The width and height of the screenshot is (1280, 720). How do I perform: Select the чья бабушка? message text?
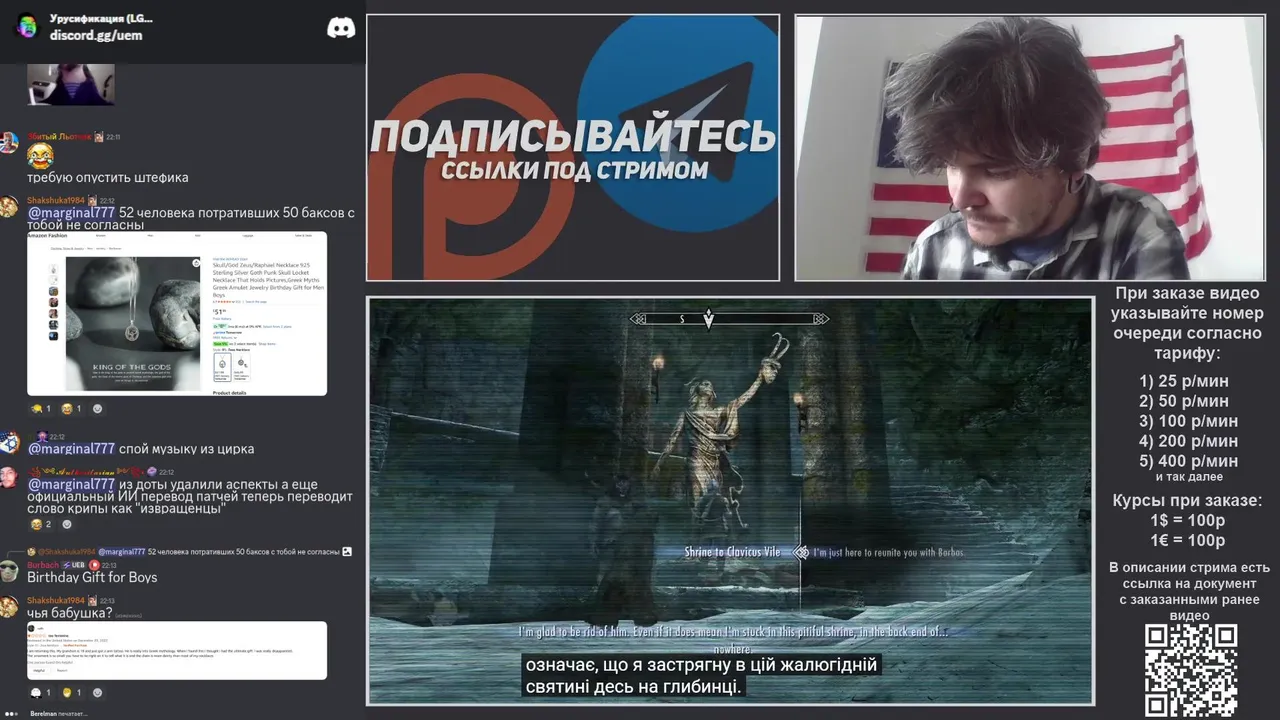68,613
